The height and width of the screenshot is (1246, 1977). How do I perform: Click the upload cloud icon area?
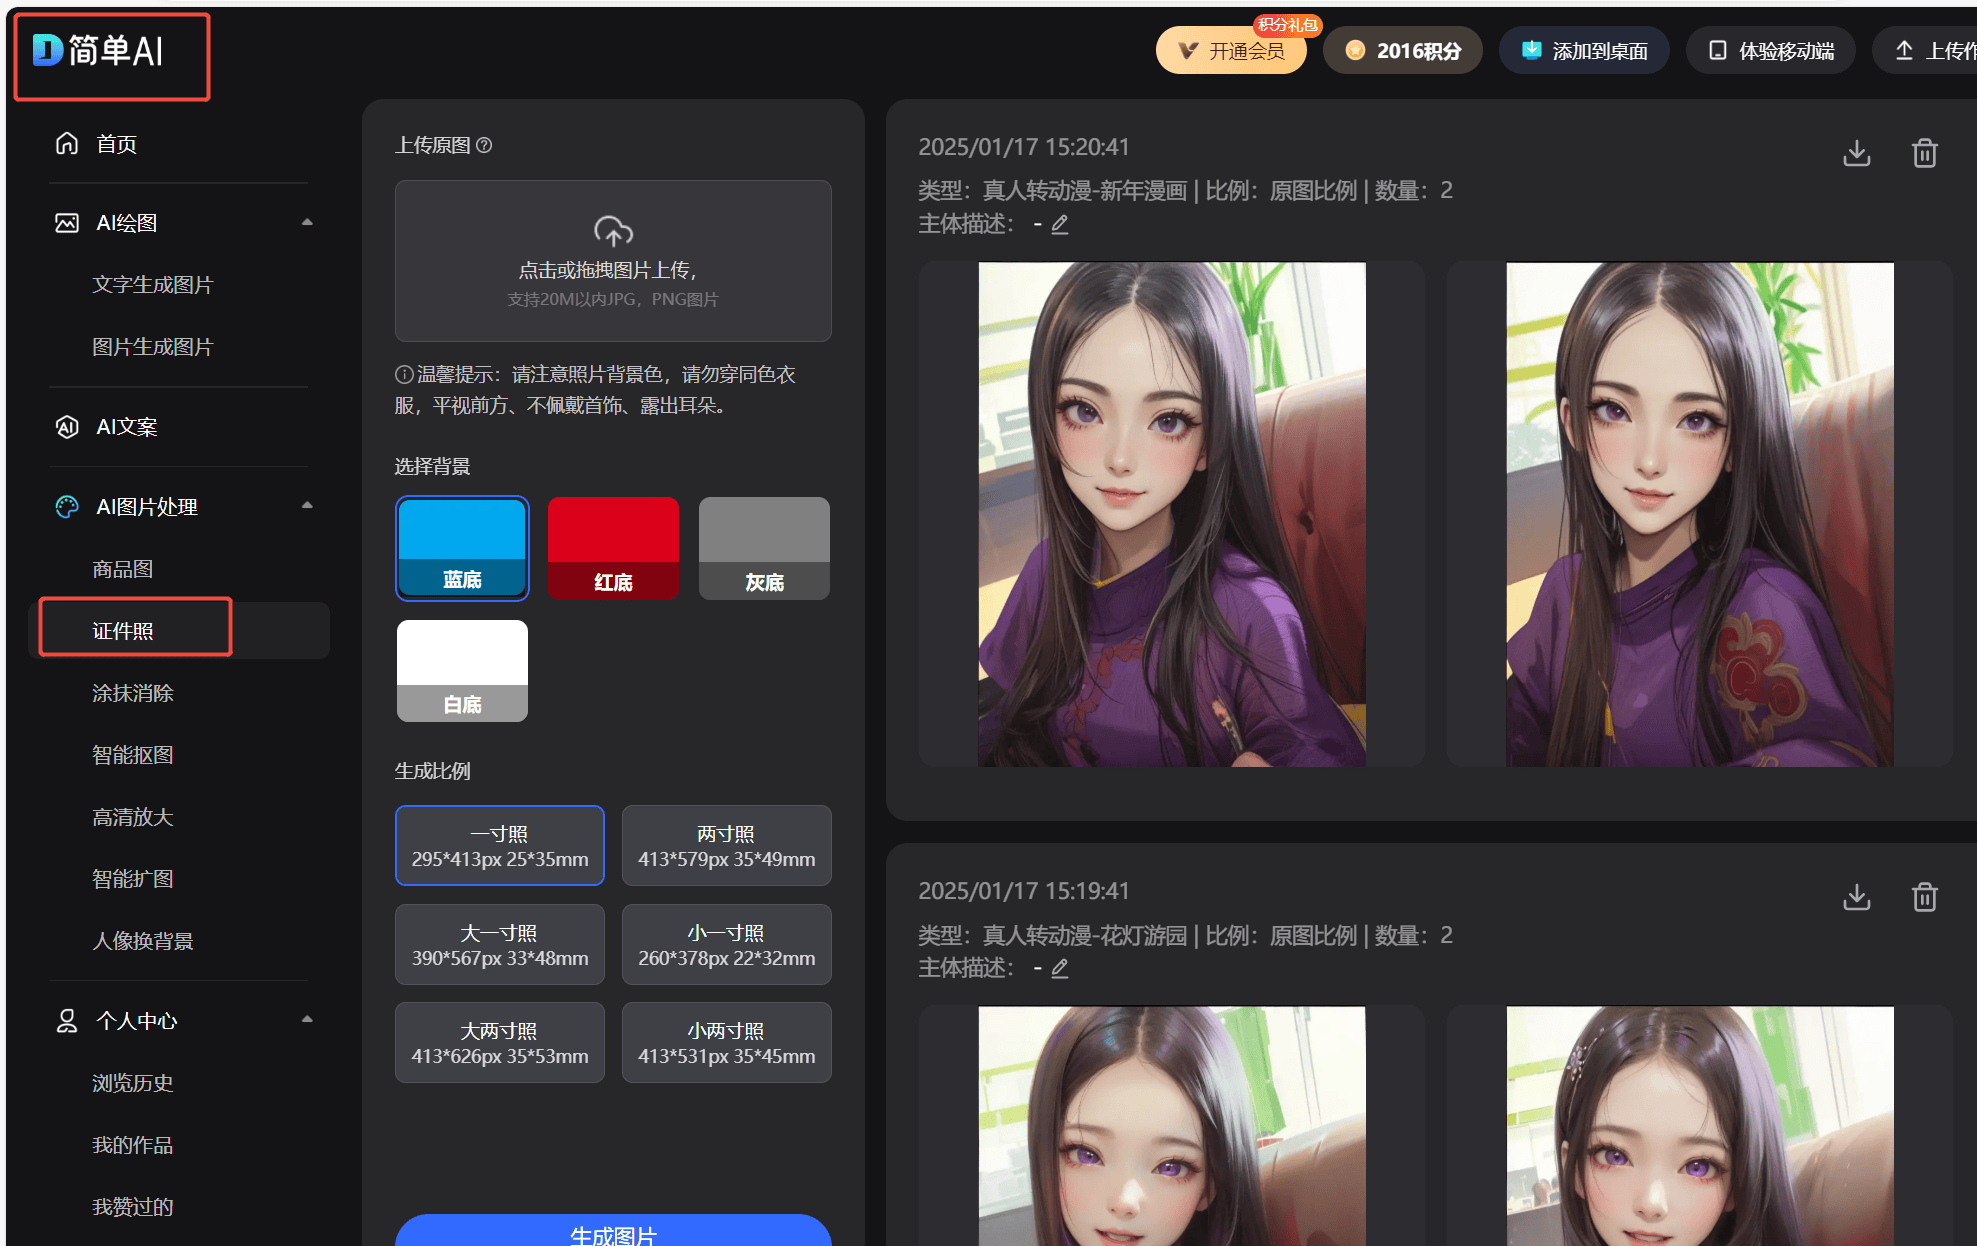(613, 232)
